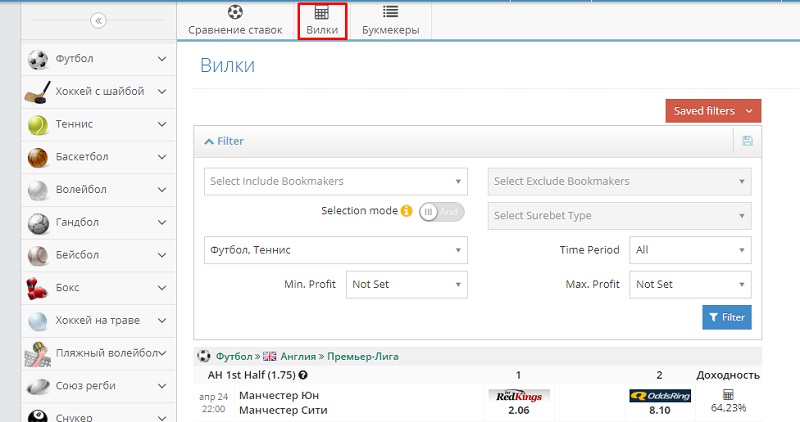Screen dimensions: 800x422
Task: Switch to the Букмекеры tab
Action: 390,21
